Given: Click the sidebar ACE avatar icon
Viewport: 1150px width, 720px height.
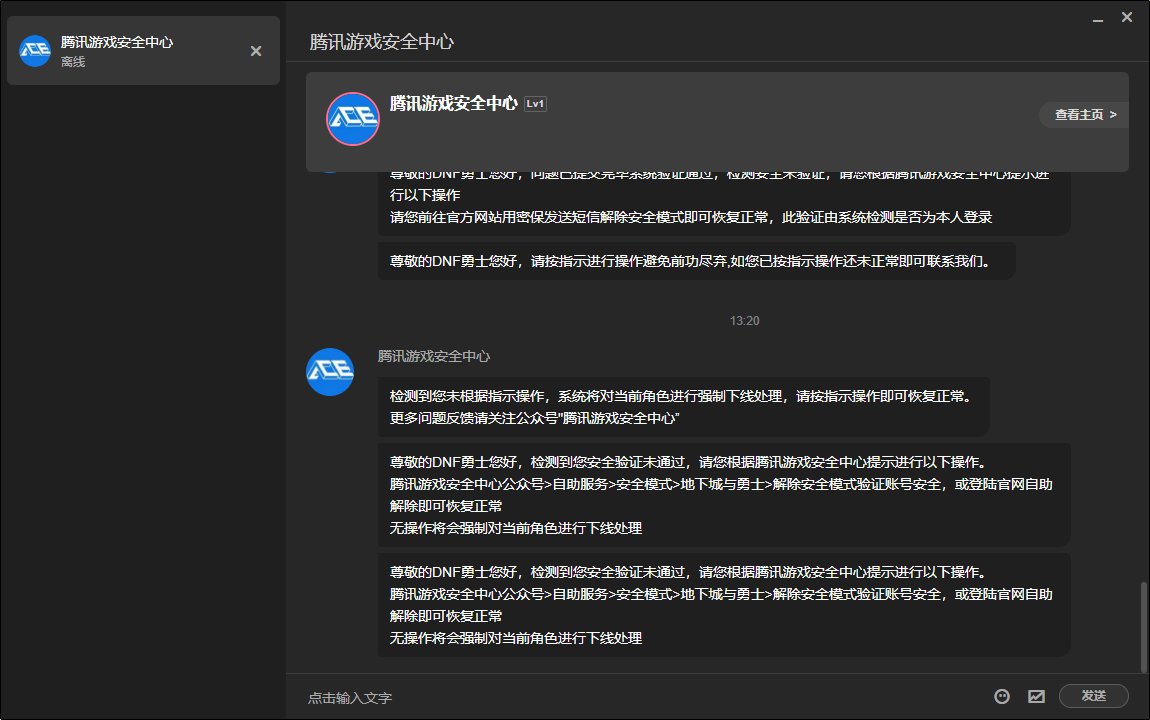Looking at the screenshot, I should 34,51.
